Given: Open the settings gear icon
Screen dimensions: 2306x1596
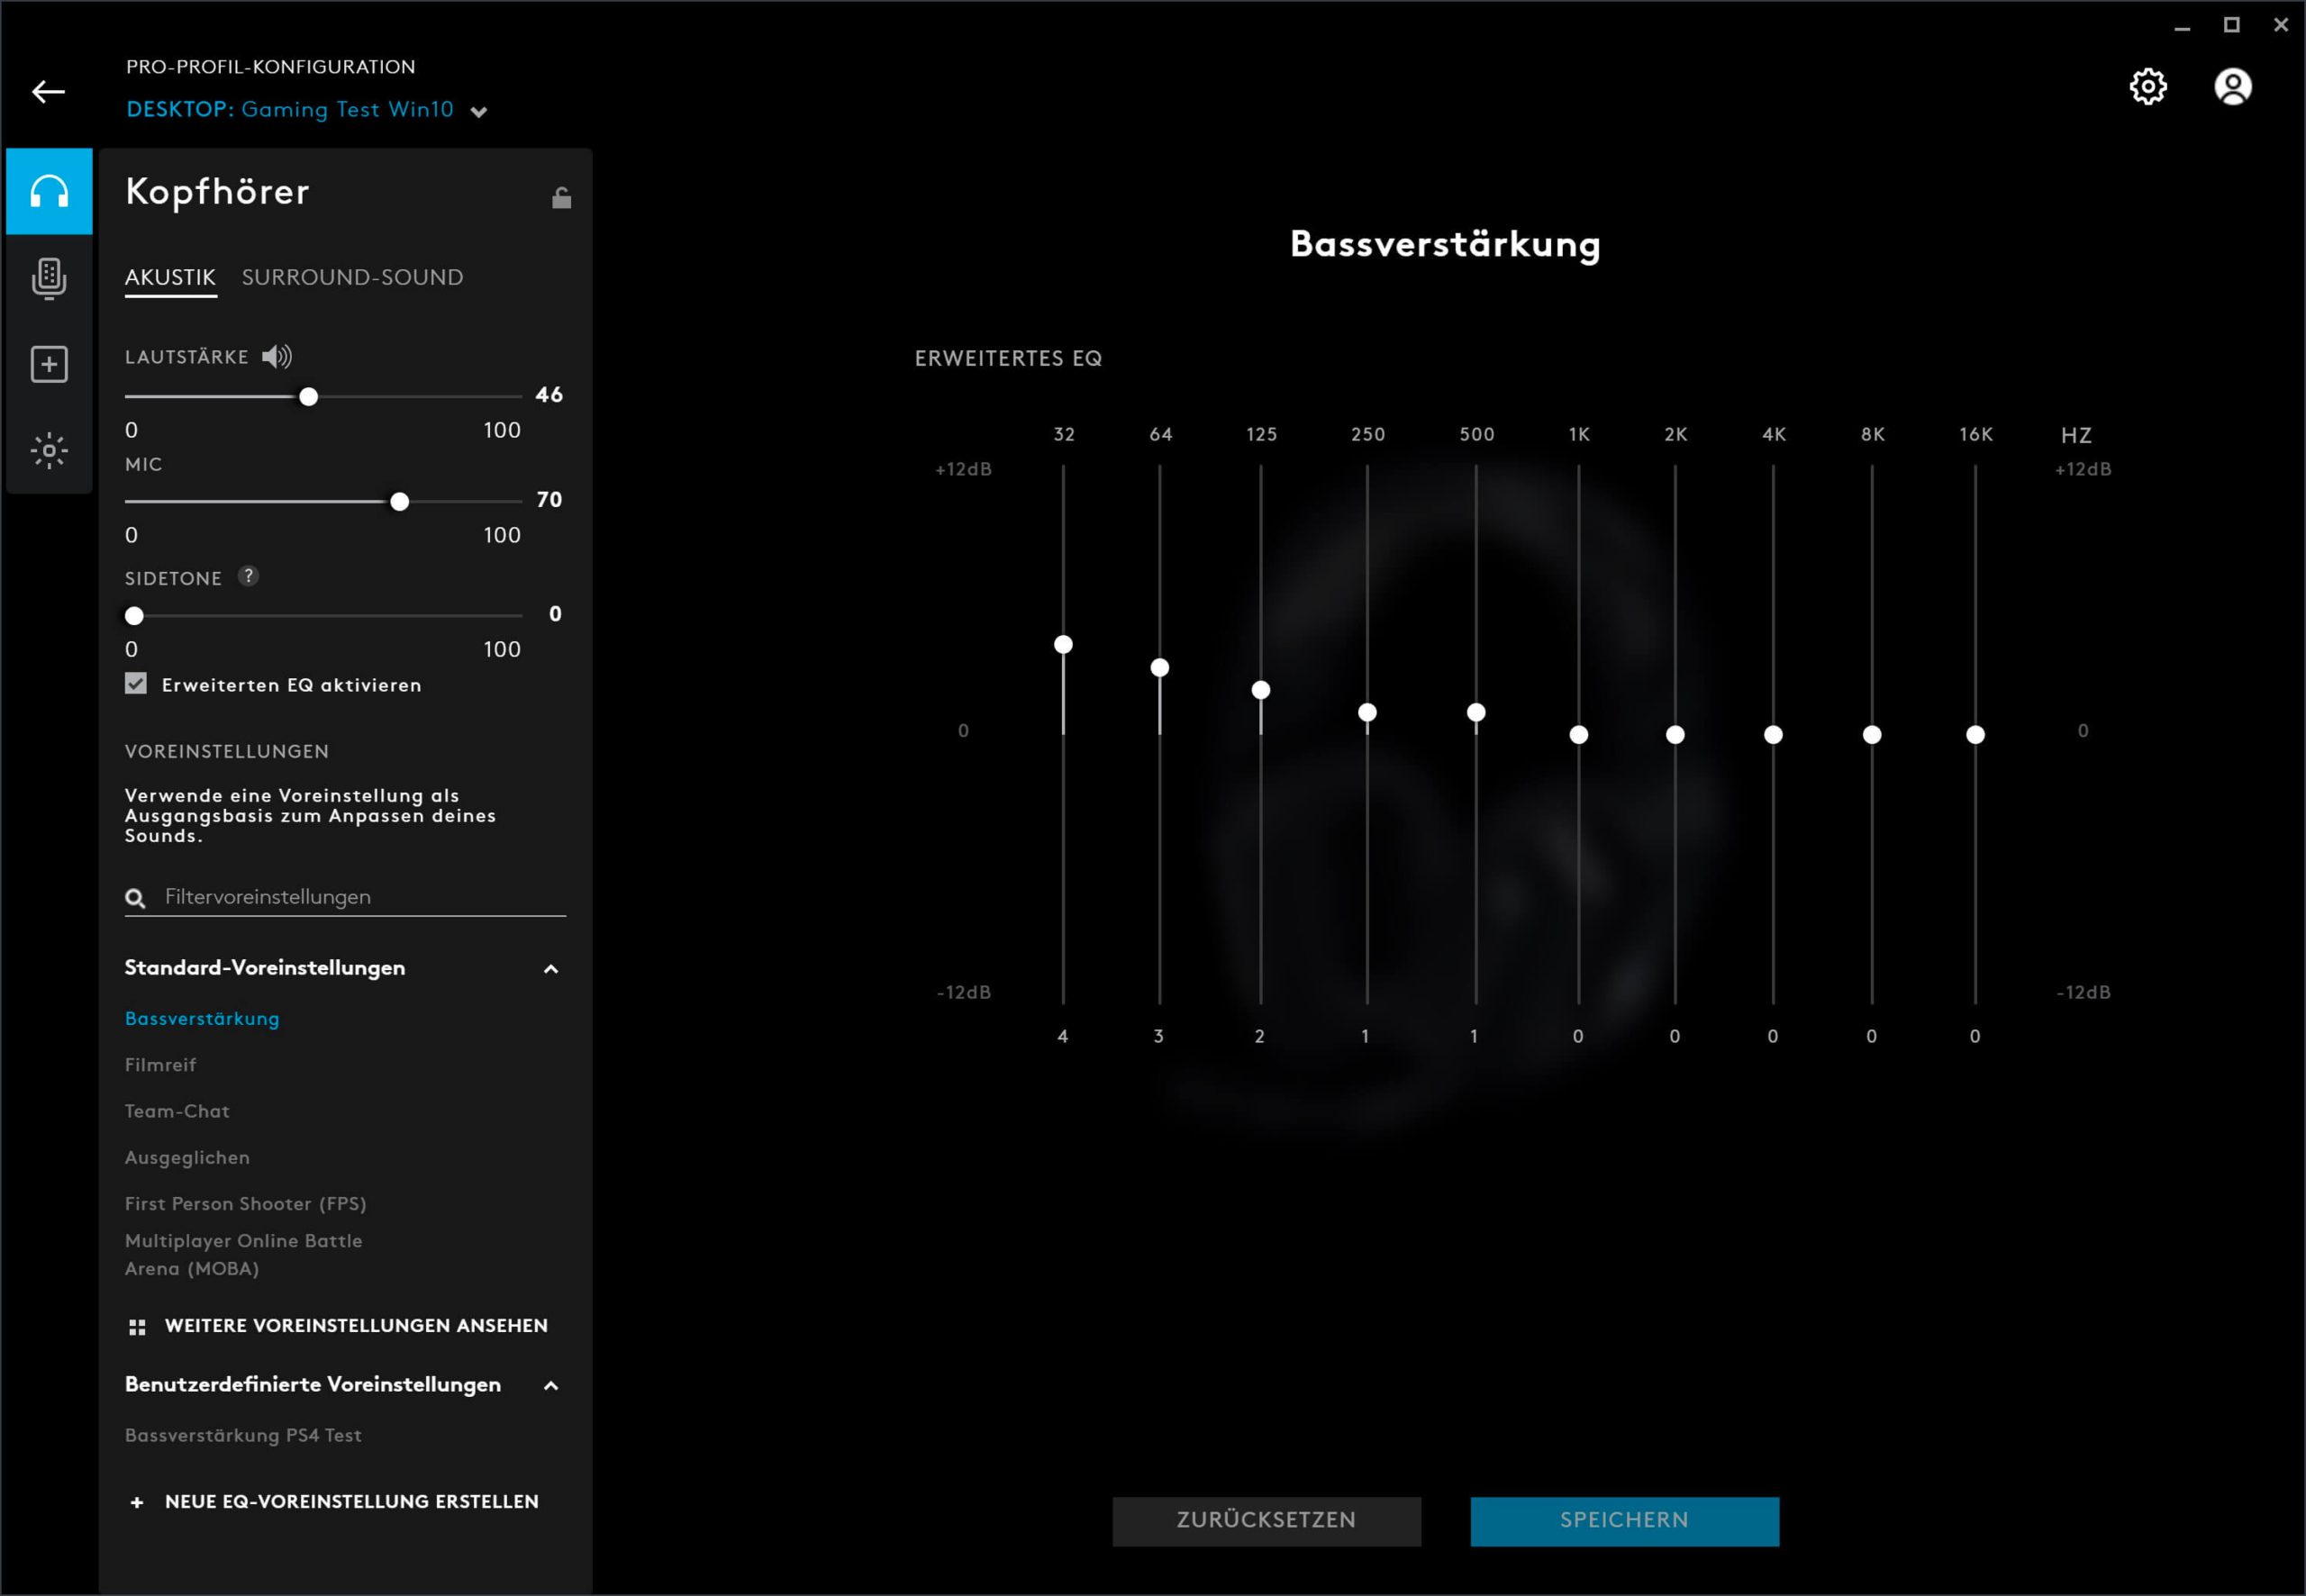Looking at the screenshot, I should (x=2148, y=87).
